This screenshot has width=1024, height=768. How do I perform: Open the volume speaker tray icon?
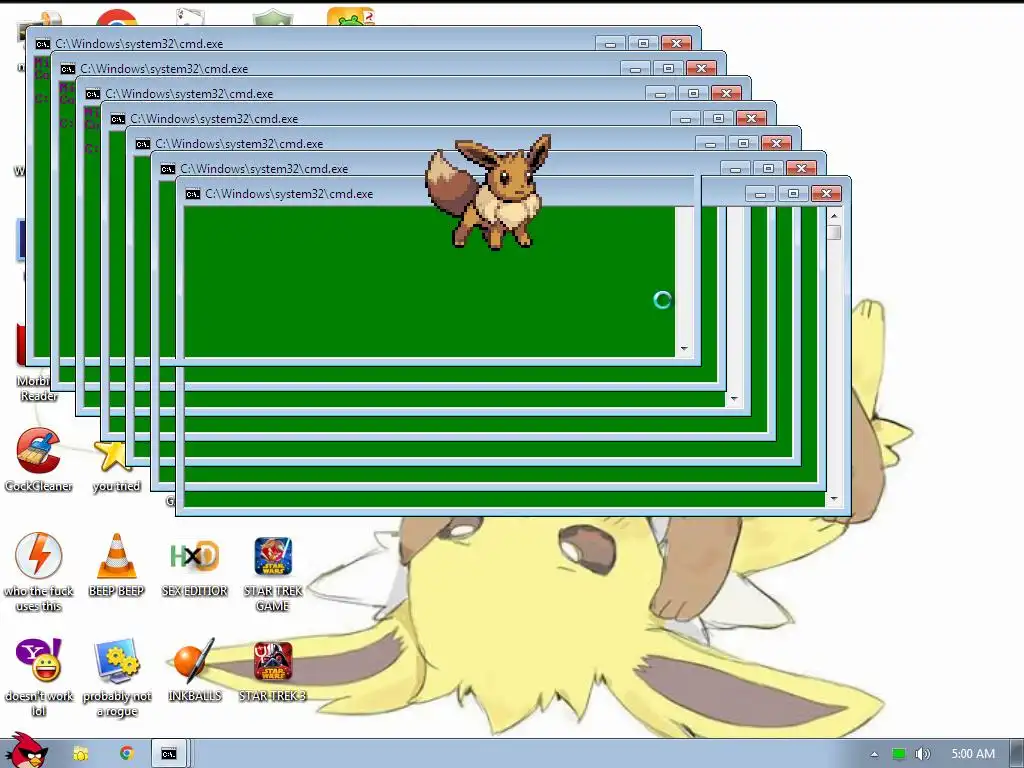click(x=922, y=754)
